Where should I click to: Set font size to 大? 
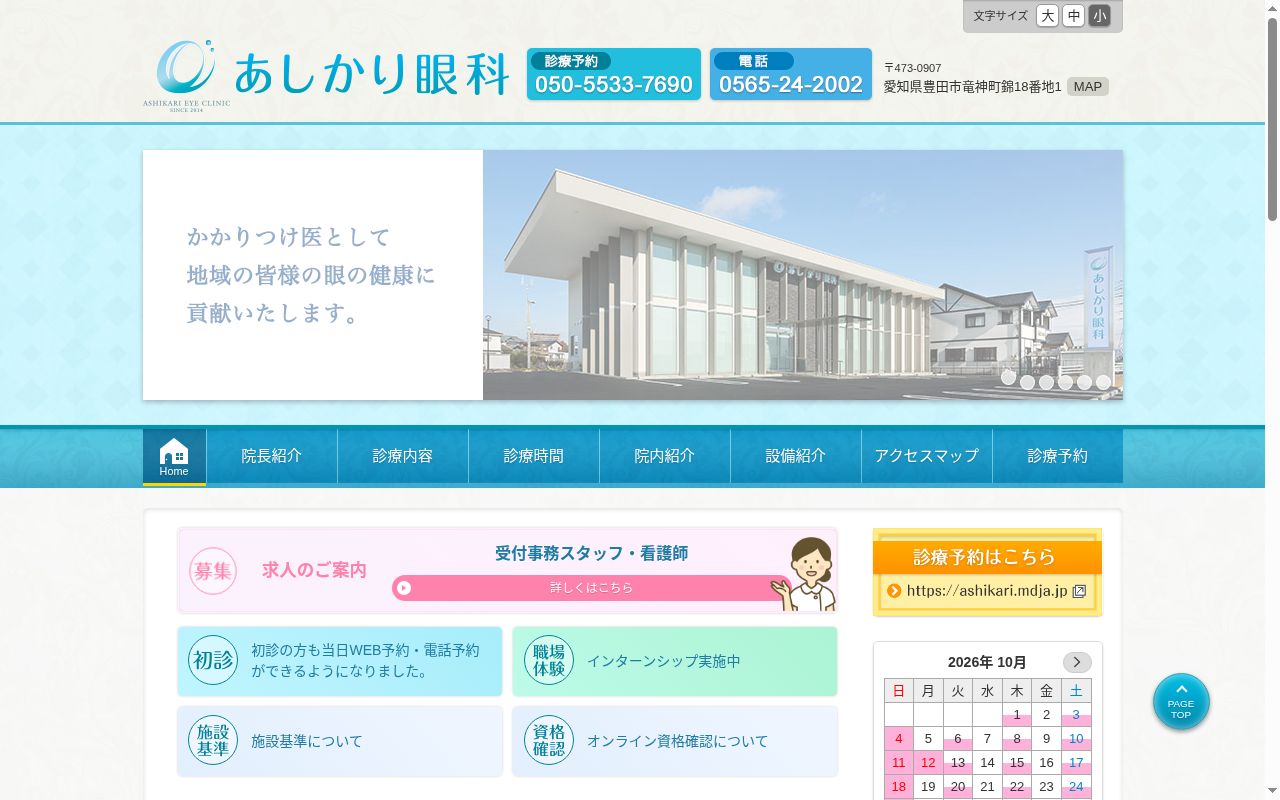(x=1047, y=16)
